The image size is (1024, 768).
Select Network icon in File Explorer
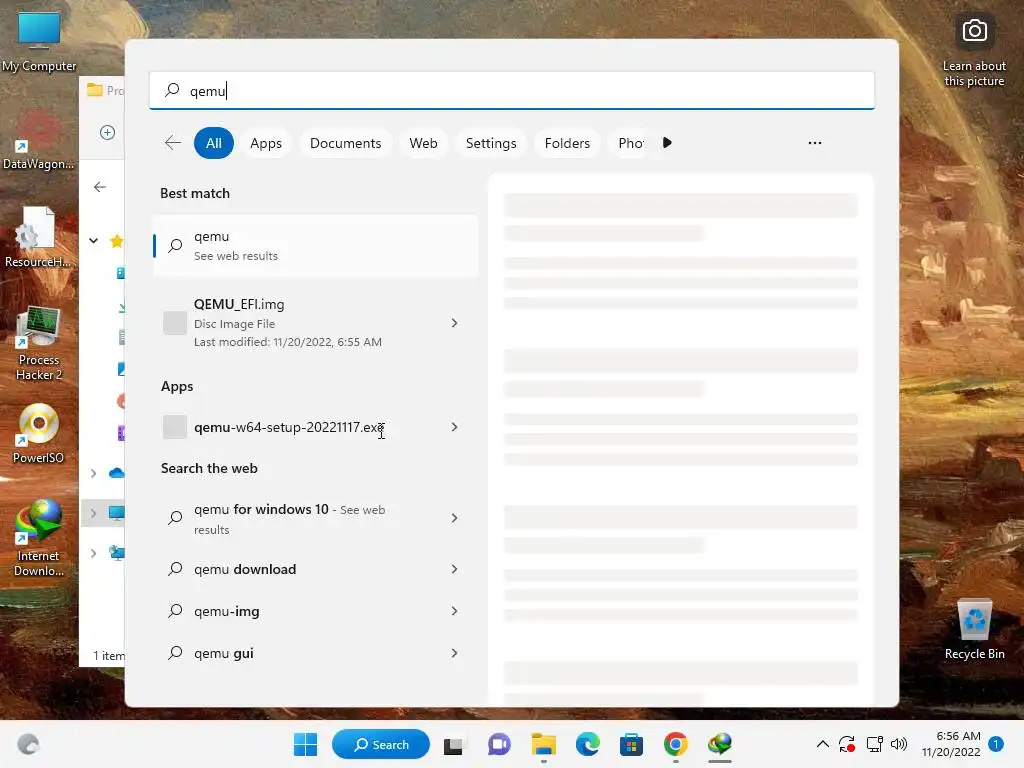(116, 553)
